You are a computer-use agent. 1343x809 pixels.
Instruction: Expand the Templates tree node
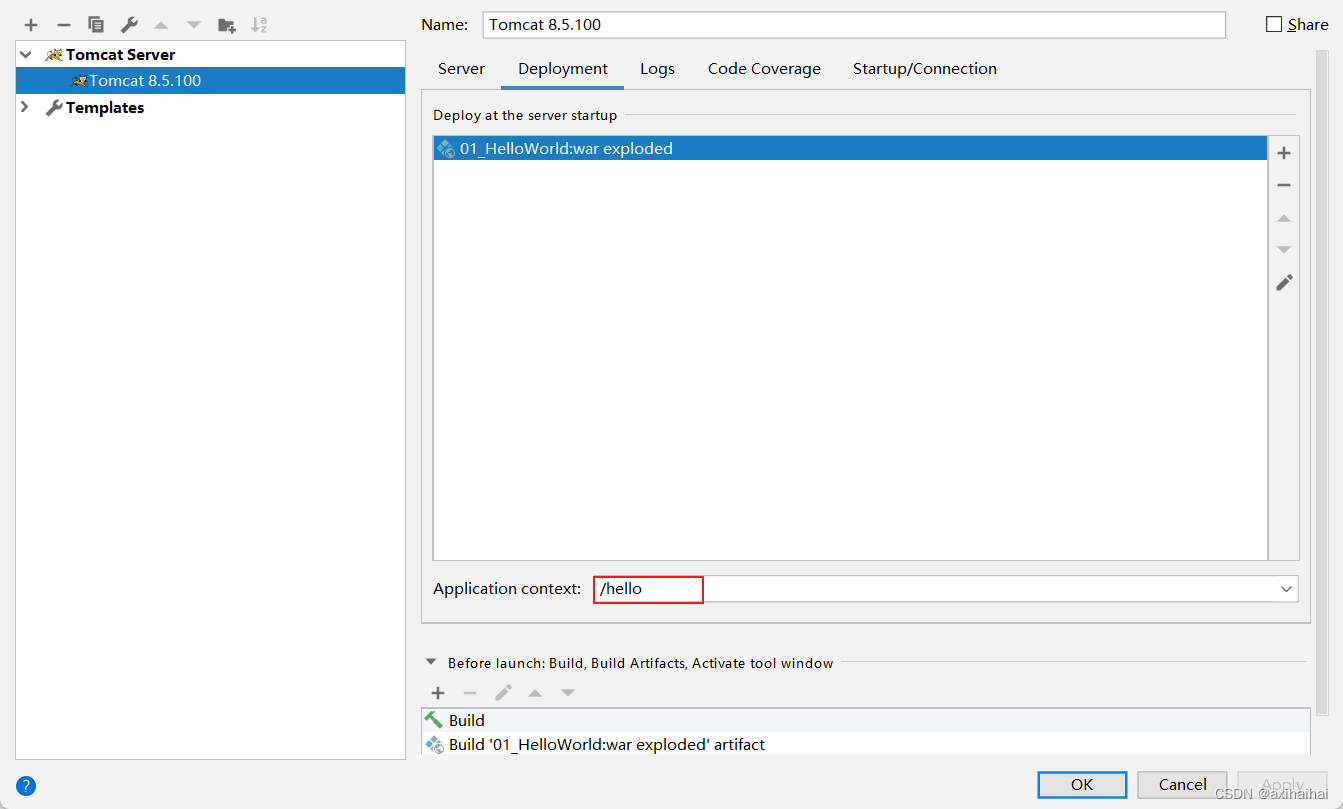click(x=25, y=107)
